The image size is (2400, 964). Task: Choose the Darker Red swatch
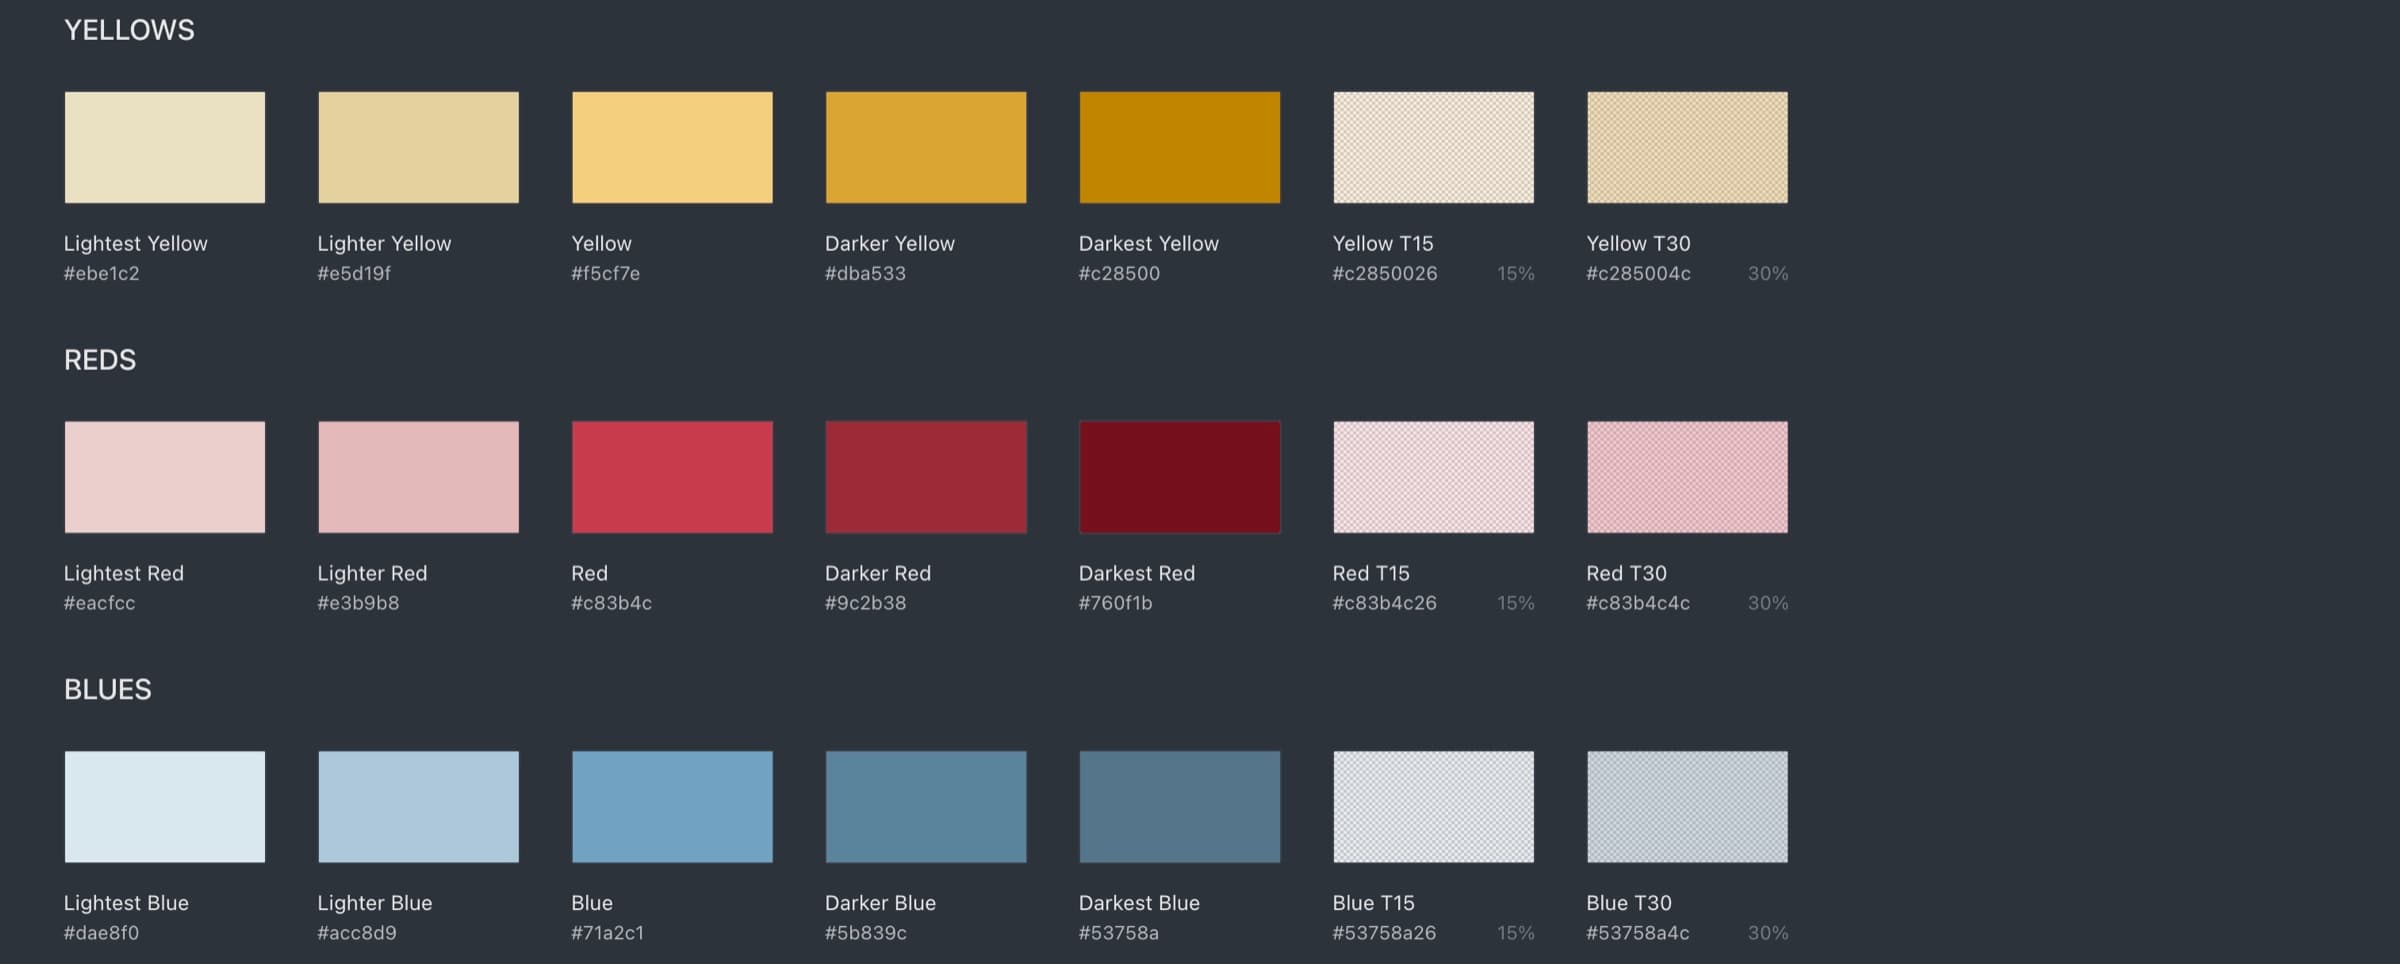(x=926, y=477)
